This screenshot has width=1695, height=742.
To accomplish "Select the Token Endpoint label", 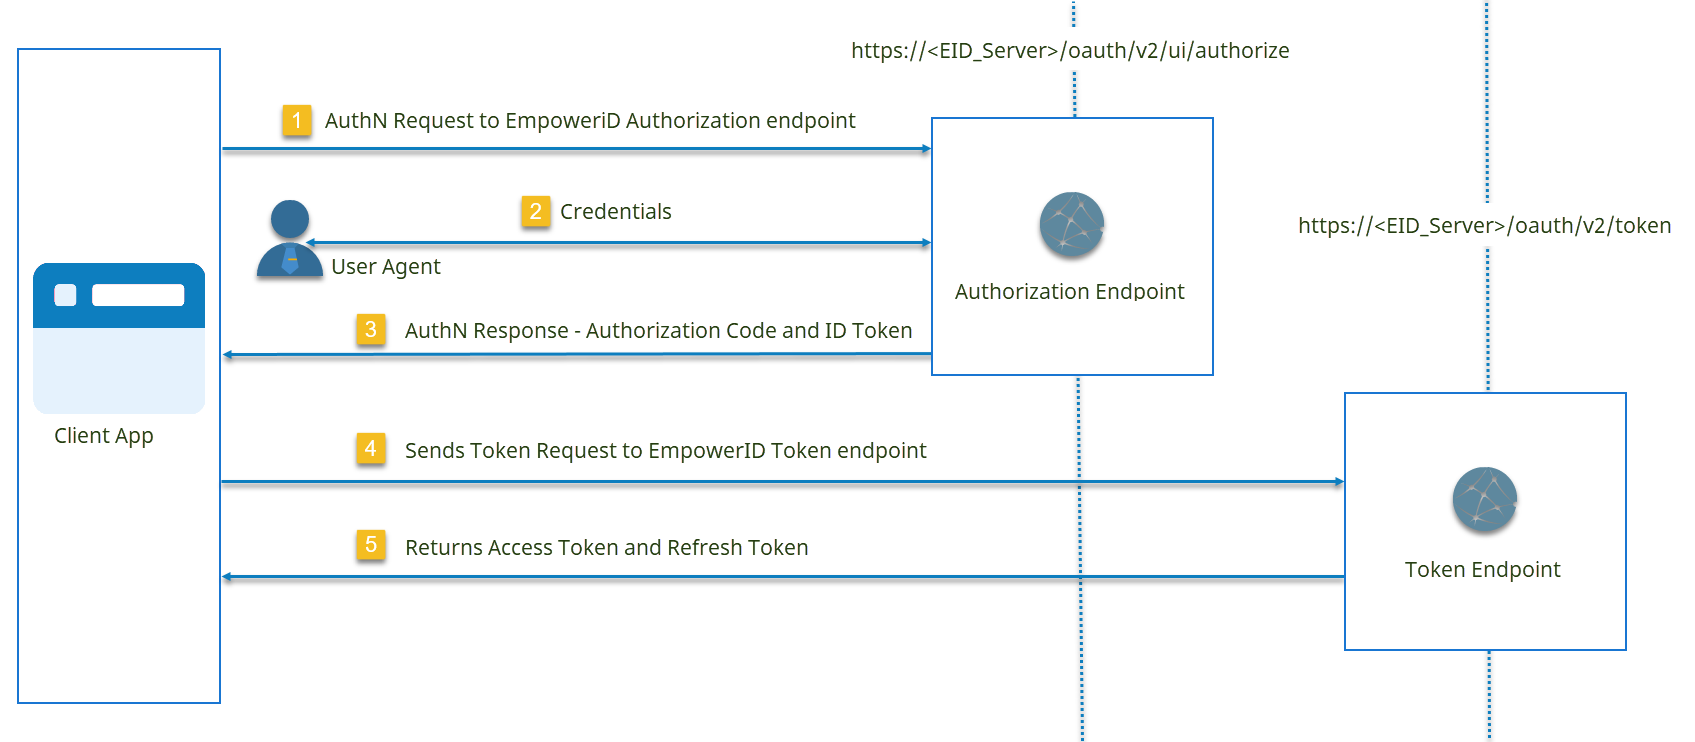I will click(x=1482, y=570).
